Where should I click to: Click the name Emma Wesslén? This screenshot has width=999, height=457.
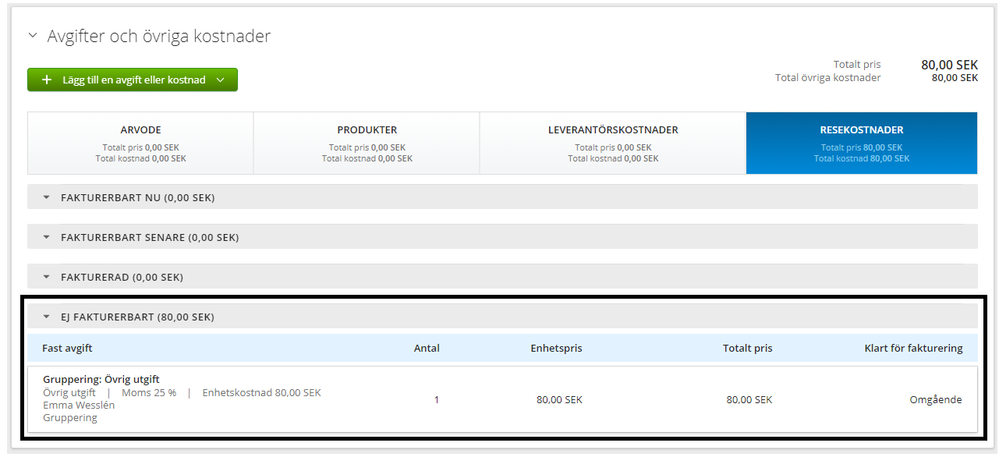tap(79, 405)
